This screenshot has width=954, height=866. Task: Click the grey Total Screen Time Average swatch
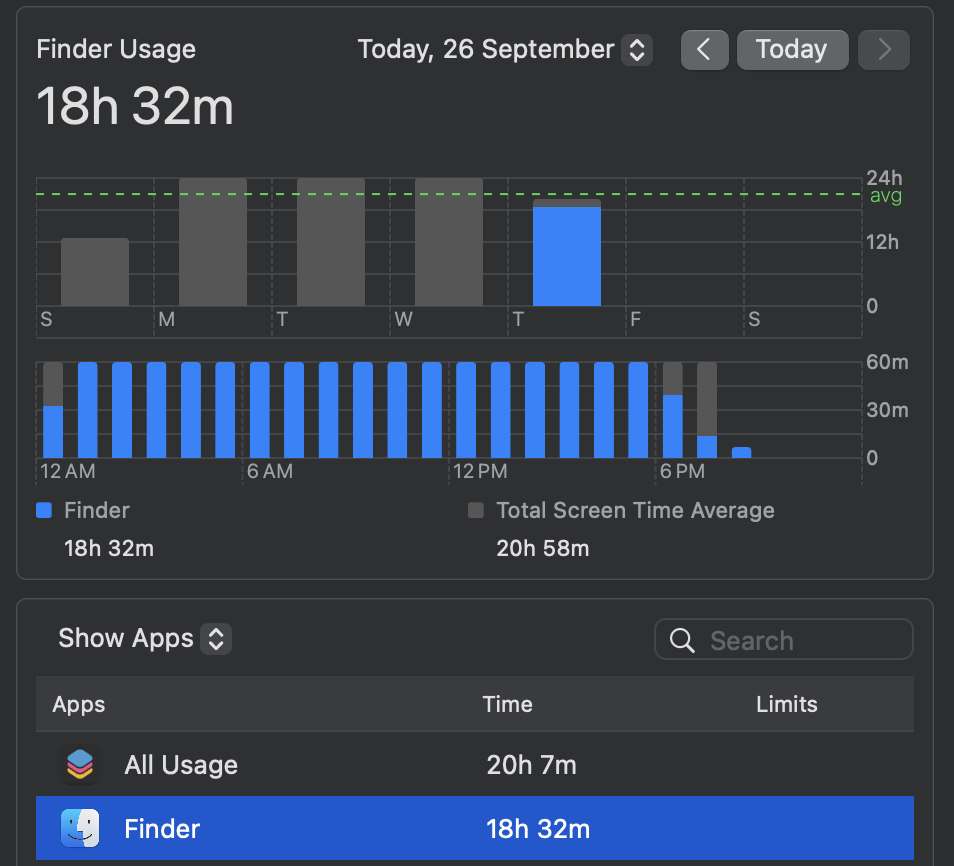tap(476, 510)
